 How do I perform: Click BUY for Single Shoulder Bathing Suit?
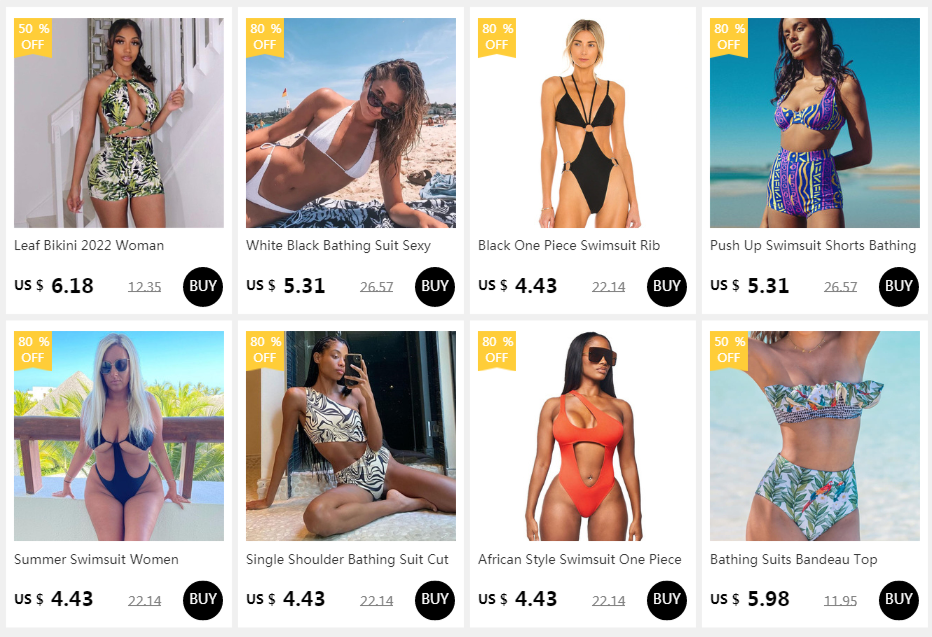pos(434,600)
